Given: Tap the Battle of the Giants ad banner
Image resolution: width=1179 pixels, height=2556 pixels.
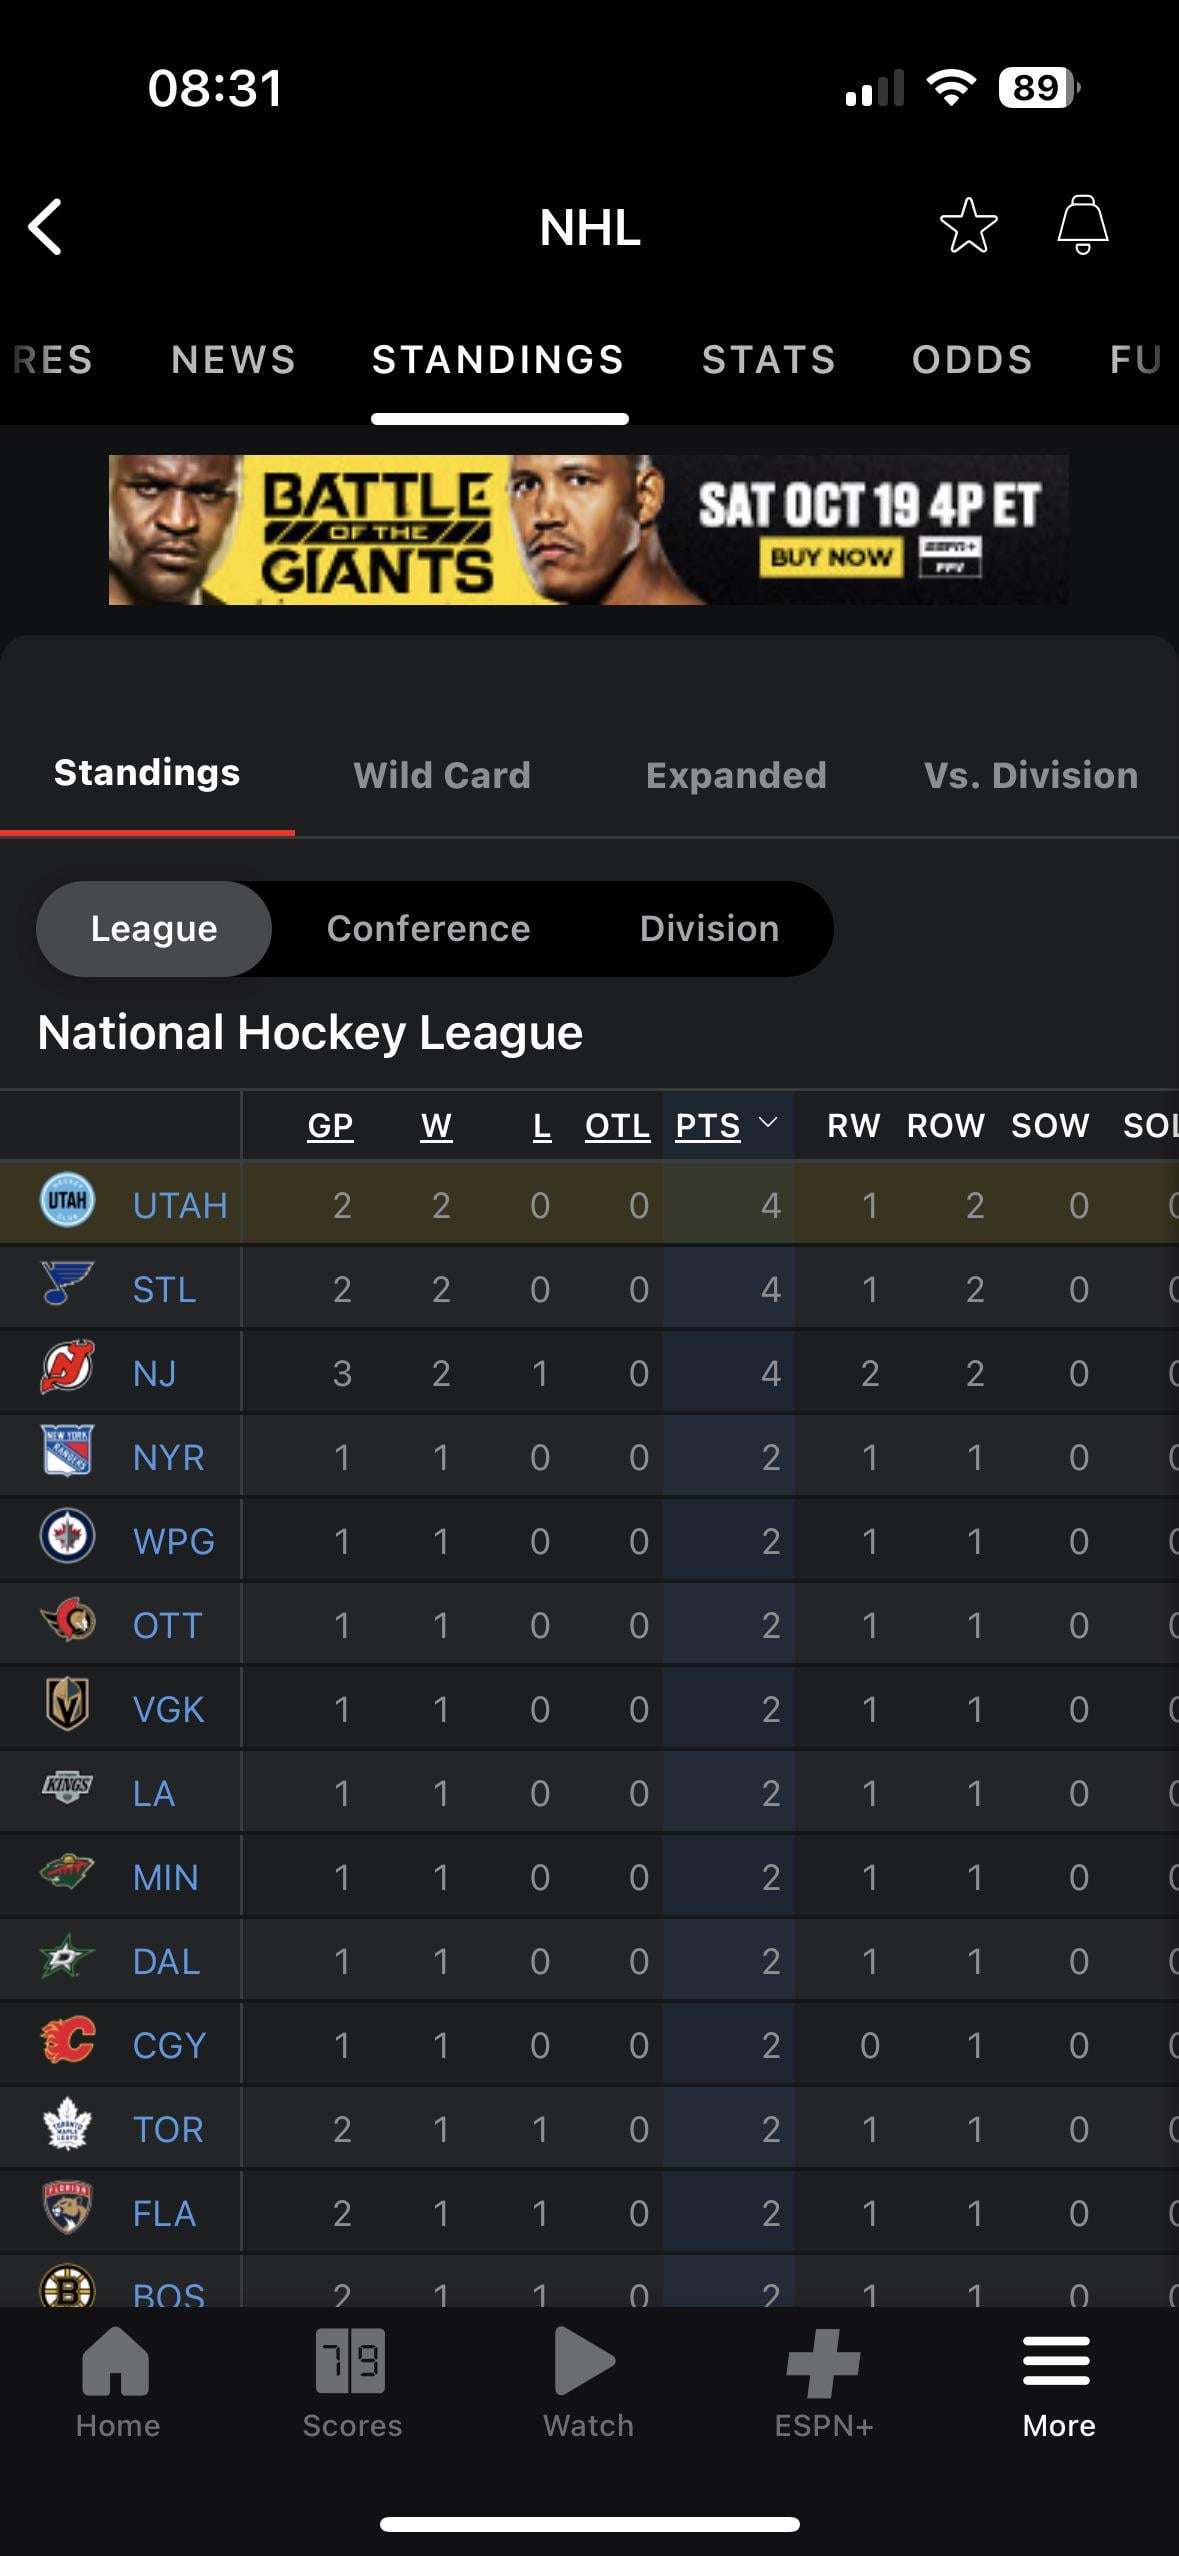Looking at the screenshot, I should [x=588, y=530].
